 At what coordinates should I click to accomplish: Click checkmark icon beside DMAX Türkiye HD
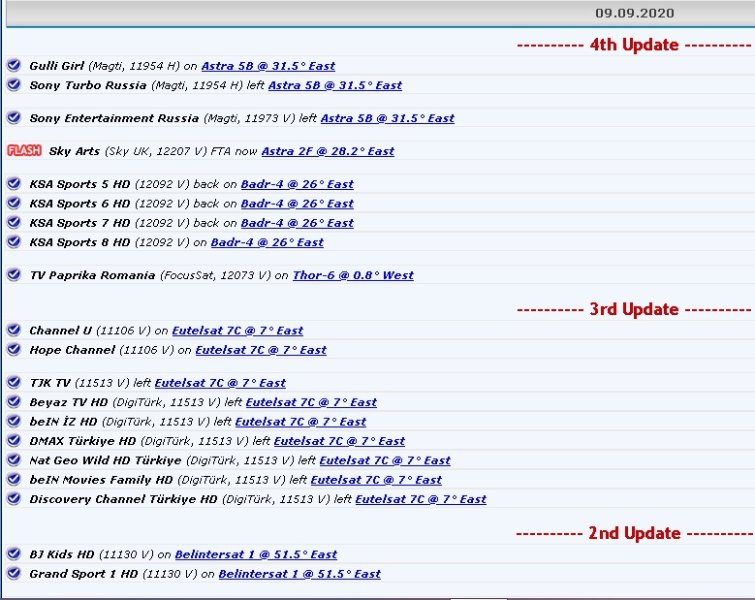14,440
